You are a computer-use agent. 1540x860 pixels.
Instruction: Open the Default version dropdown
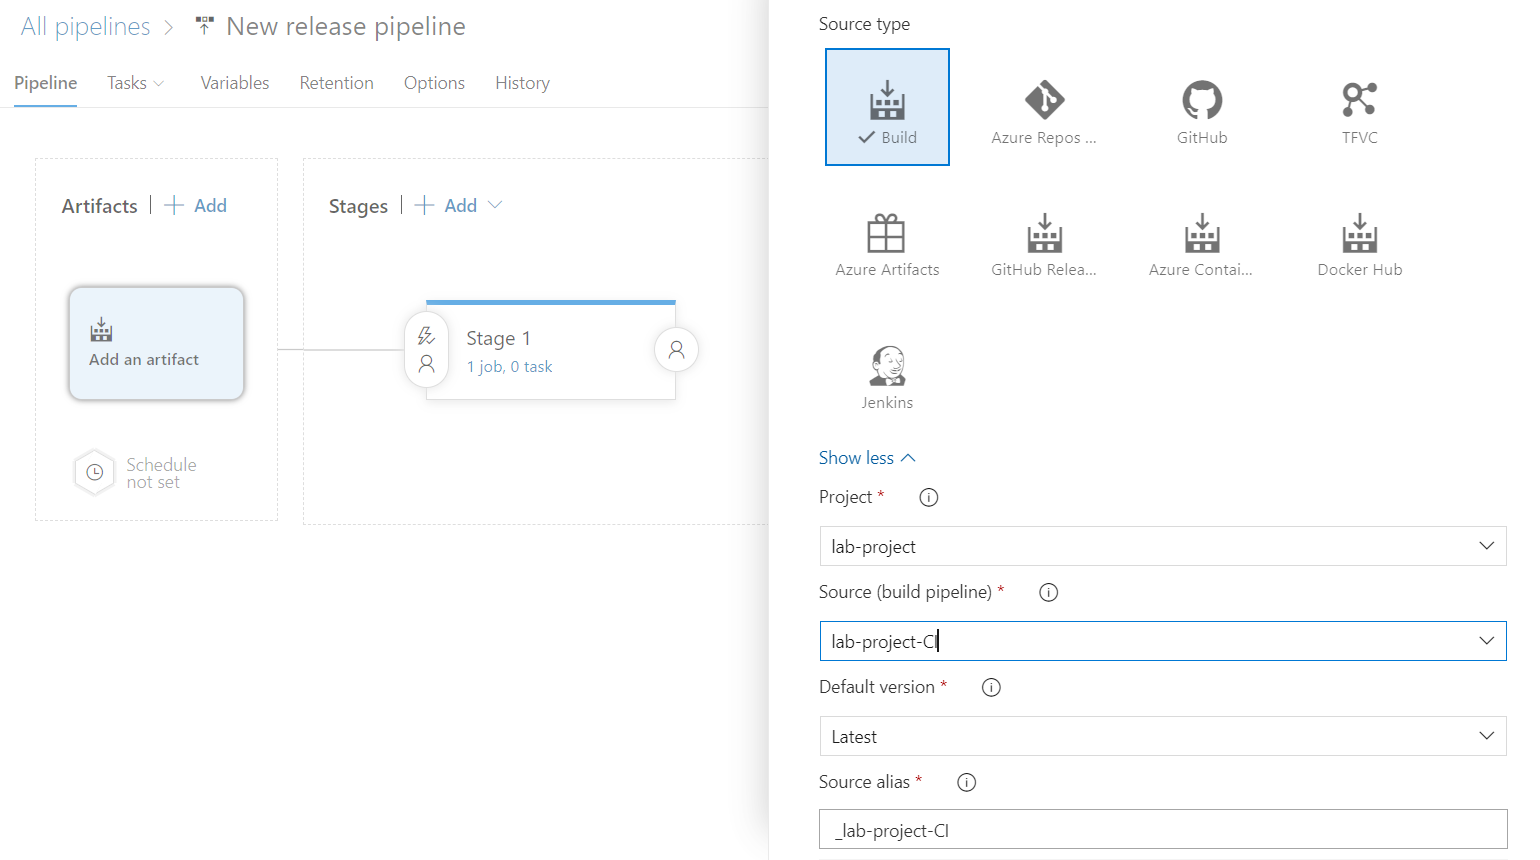click(x=1162, y=736)
